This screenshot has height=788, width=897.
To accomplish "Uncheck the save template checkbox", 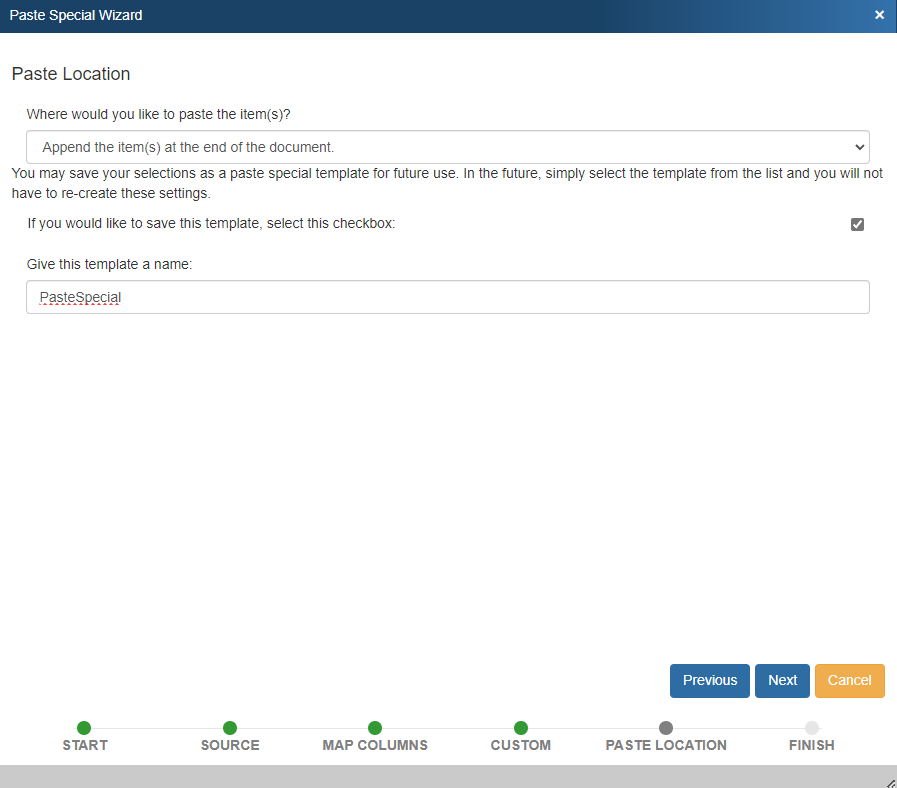I will 857,224.
